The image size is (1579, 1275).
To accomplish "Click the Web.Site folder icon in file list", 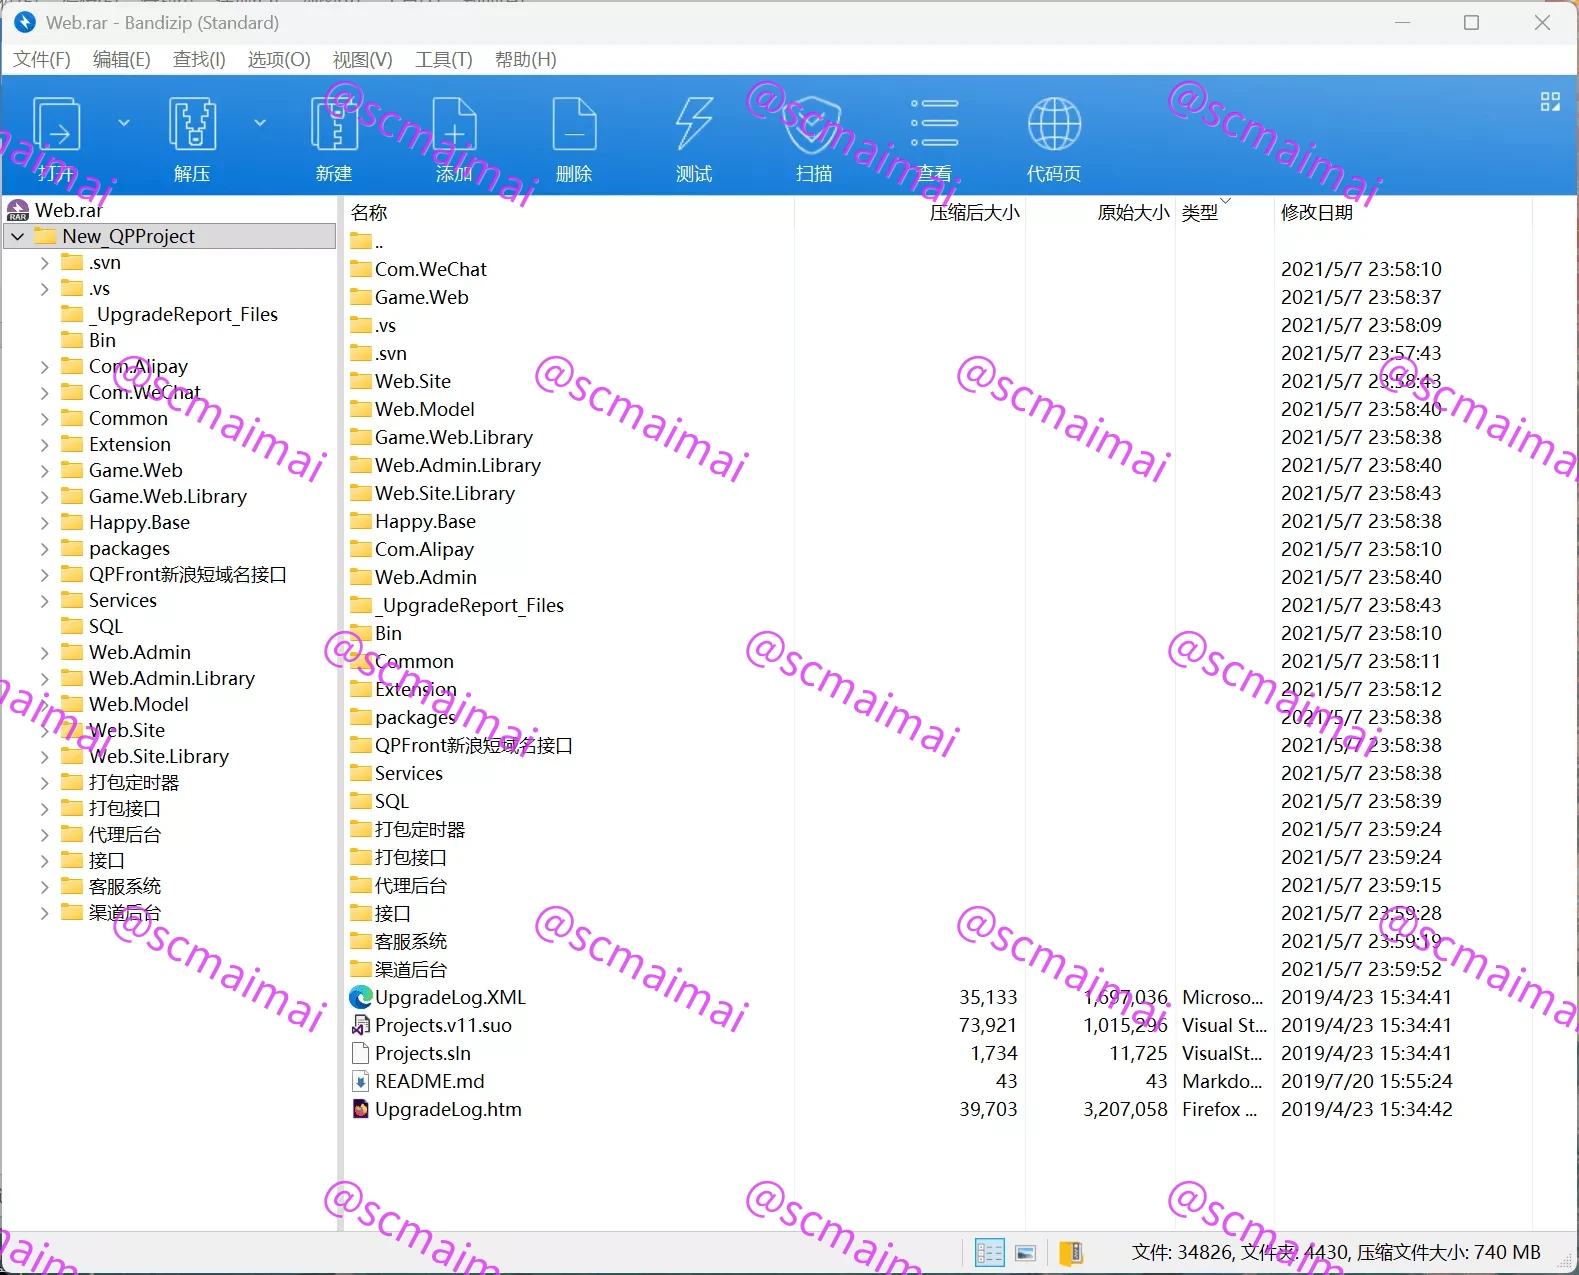I will (x=361, y=381).
